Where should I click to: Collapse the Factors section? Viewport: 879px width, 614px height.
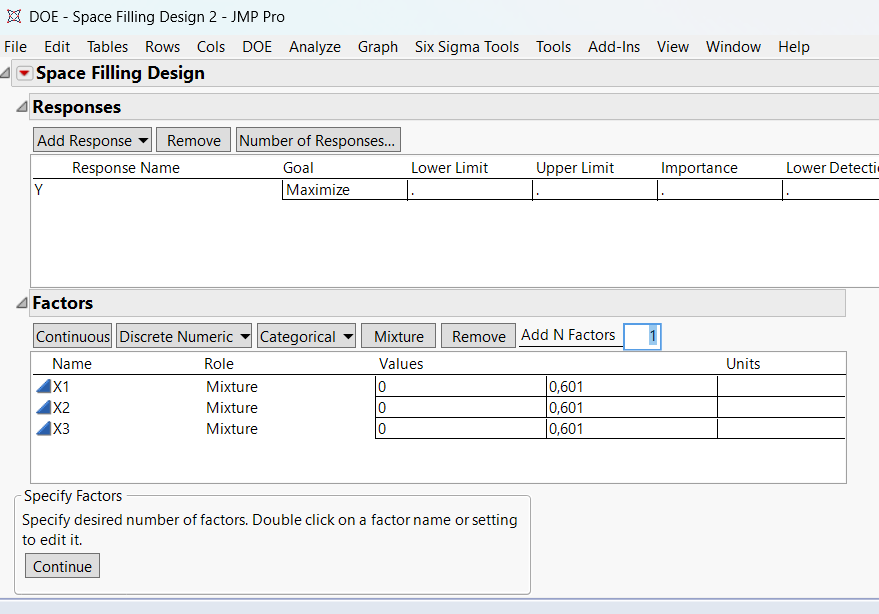22,303
